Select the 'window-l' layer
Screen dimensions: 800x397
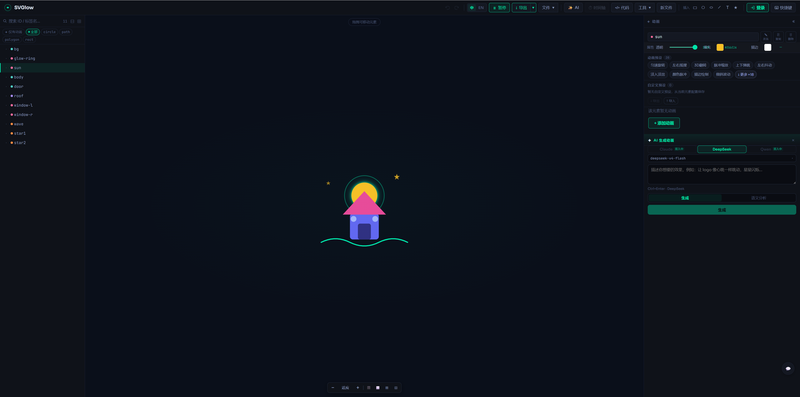42,105
